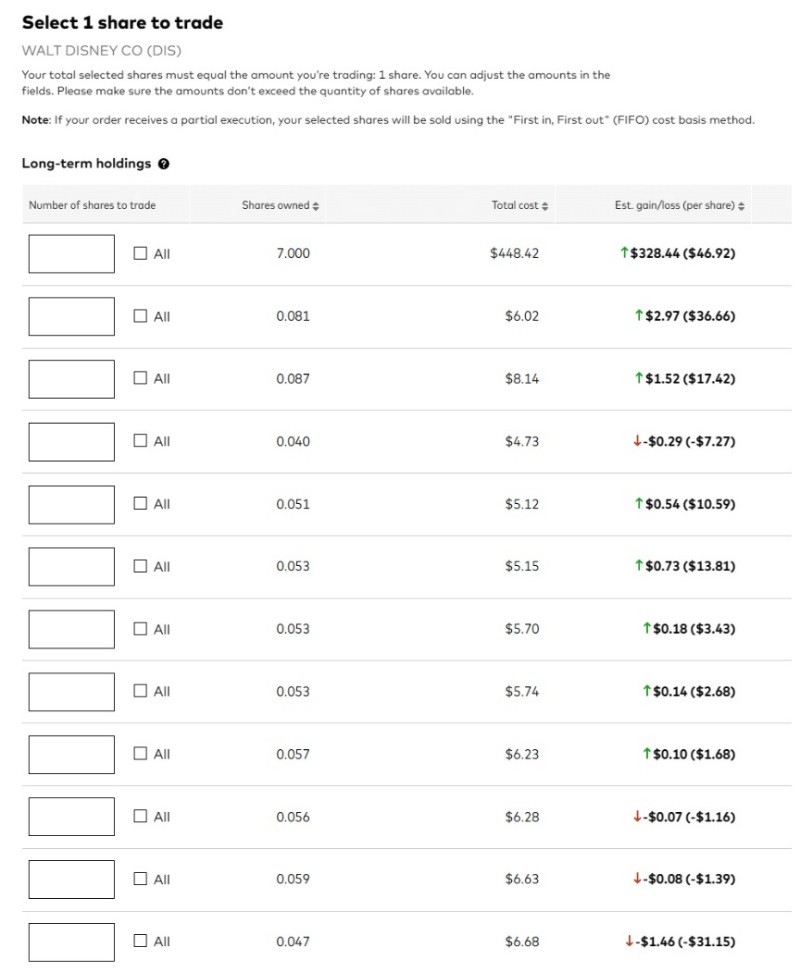Sort by Shares owned column arrows

[316, 206]
